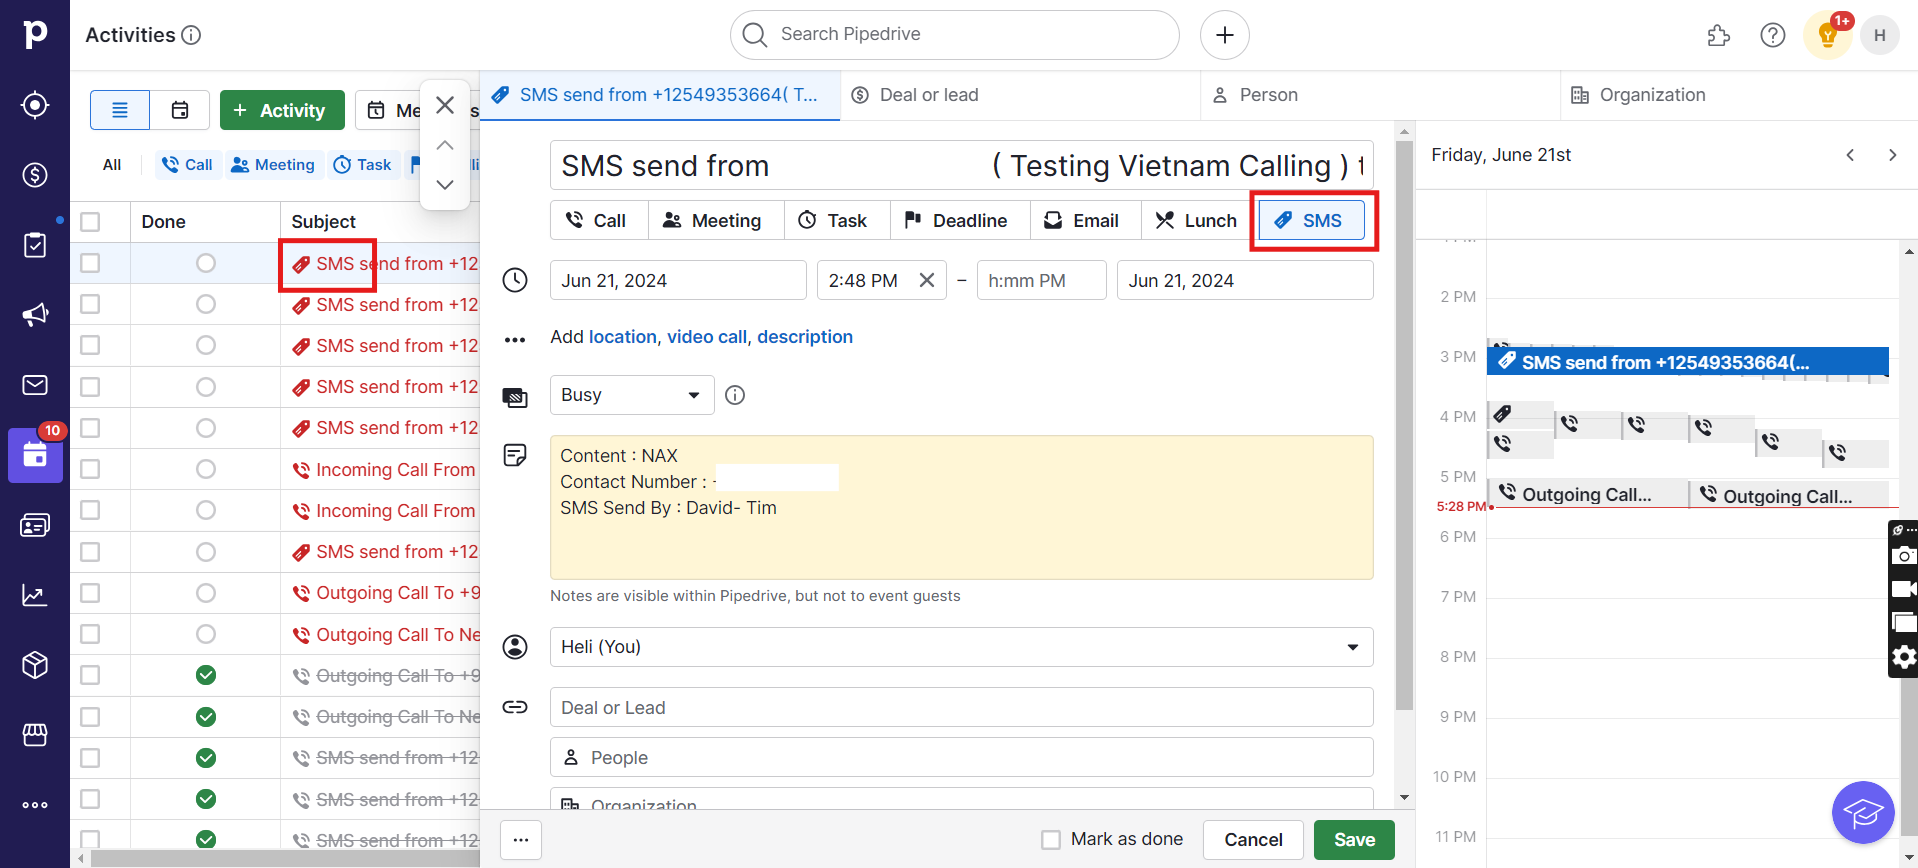
Task: Open Insights chart icon in sidebar
Action: coord(35,595)
